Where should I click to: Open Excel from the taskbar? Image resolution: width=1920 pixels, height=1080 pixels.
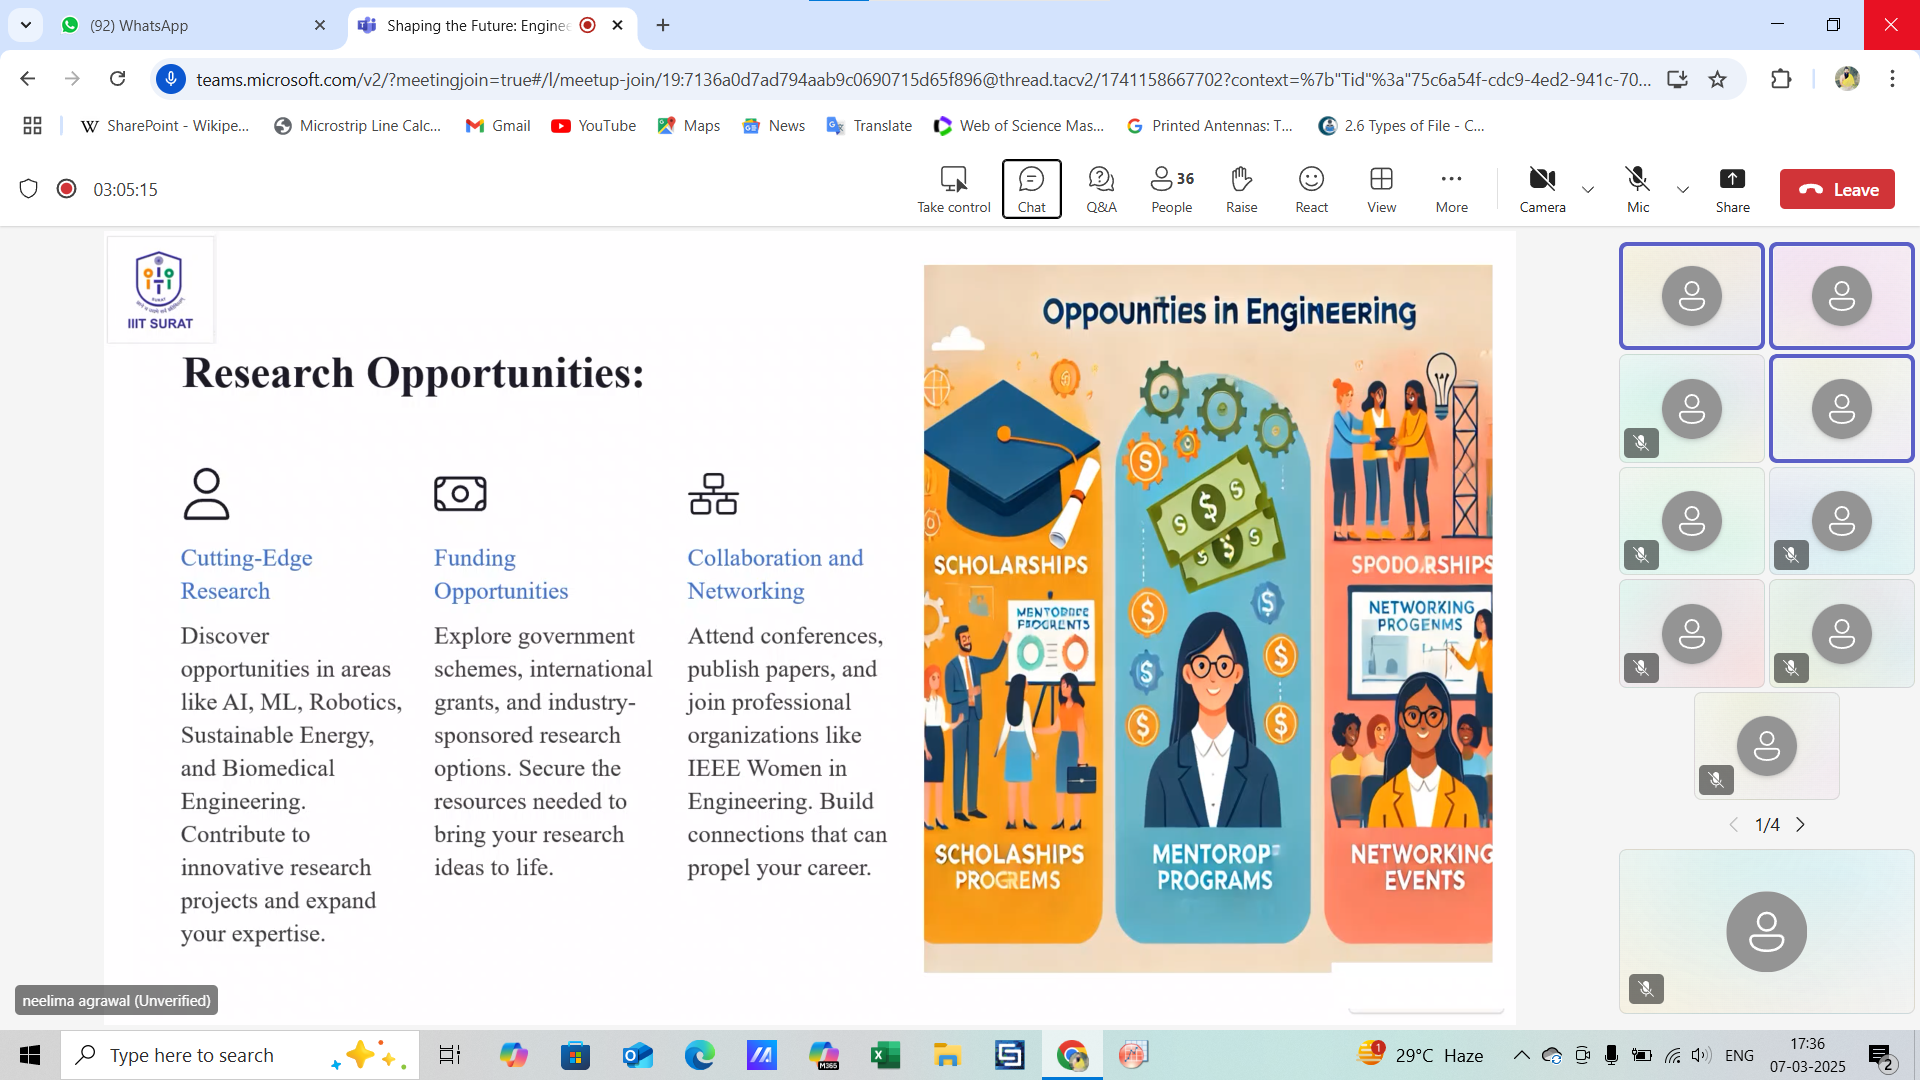pyautogui.click(x=885, y=1055)
